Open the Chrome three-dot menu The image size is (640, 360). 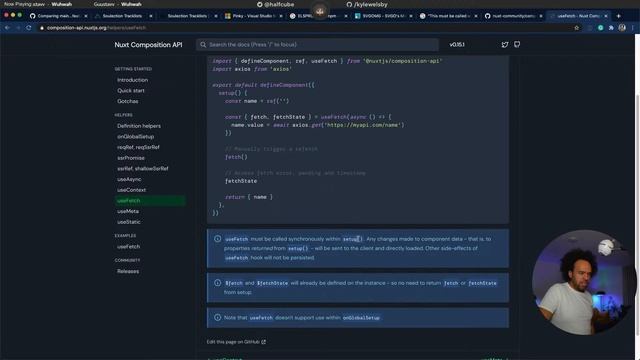click(632, 28)
